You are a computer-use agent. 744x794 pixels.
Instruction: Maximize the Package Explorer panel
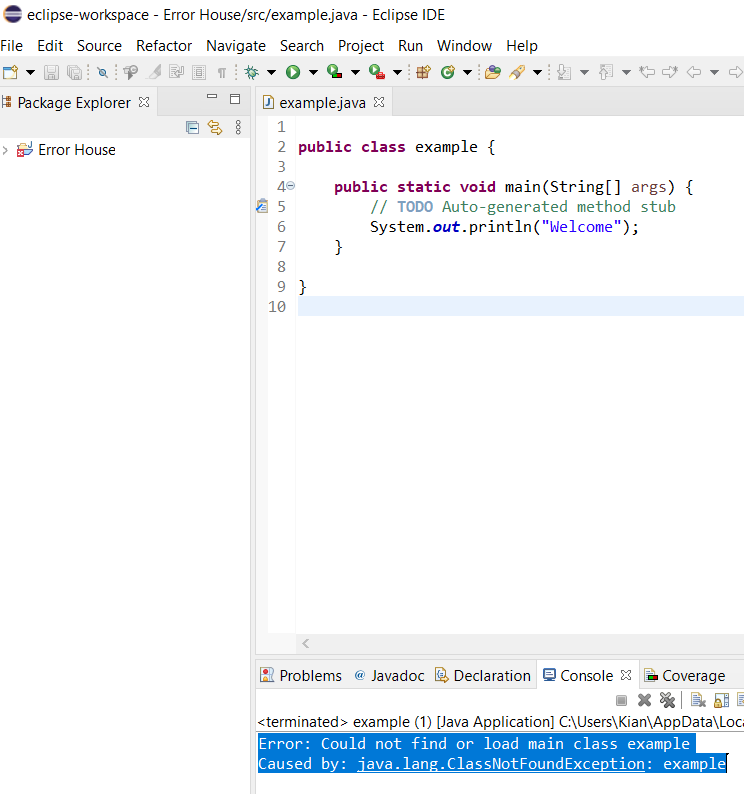235,99
